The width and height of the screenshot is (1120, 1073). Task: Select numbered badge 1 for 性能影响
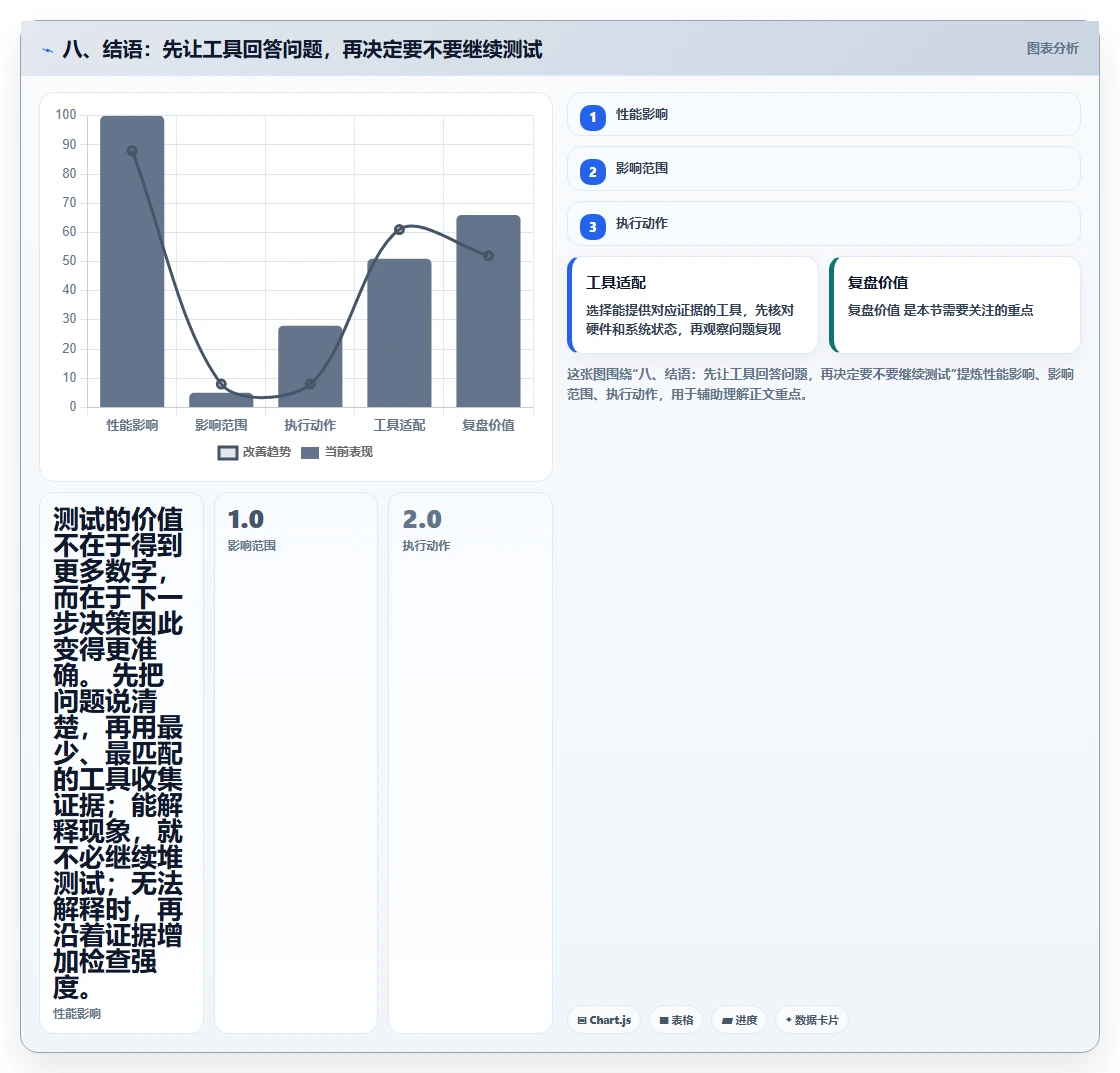[x=592, y=117]
